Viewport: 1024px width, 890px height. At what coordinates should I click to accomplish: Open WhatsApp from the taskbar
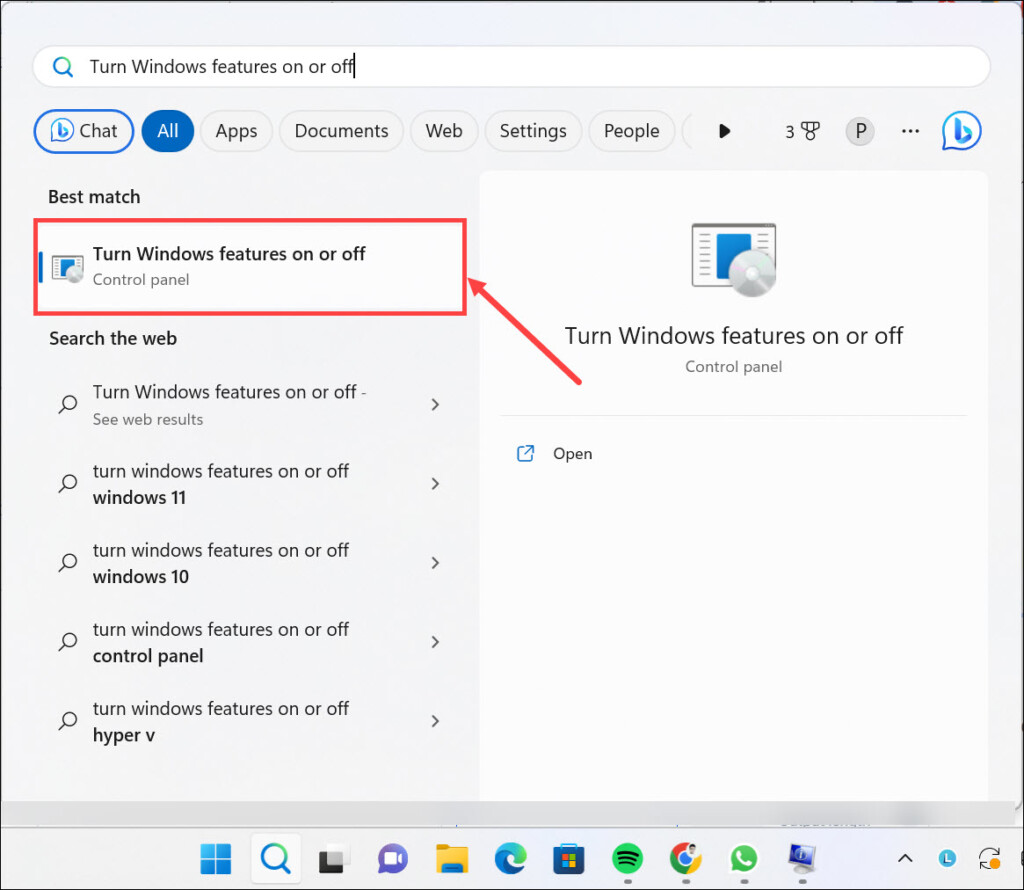tap(743, 858)
